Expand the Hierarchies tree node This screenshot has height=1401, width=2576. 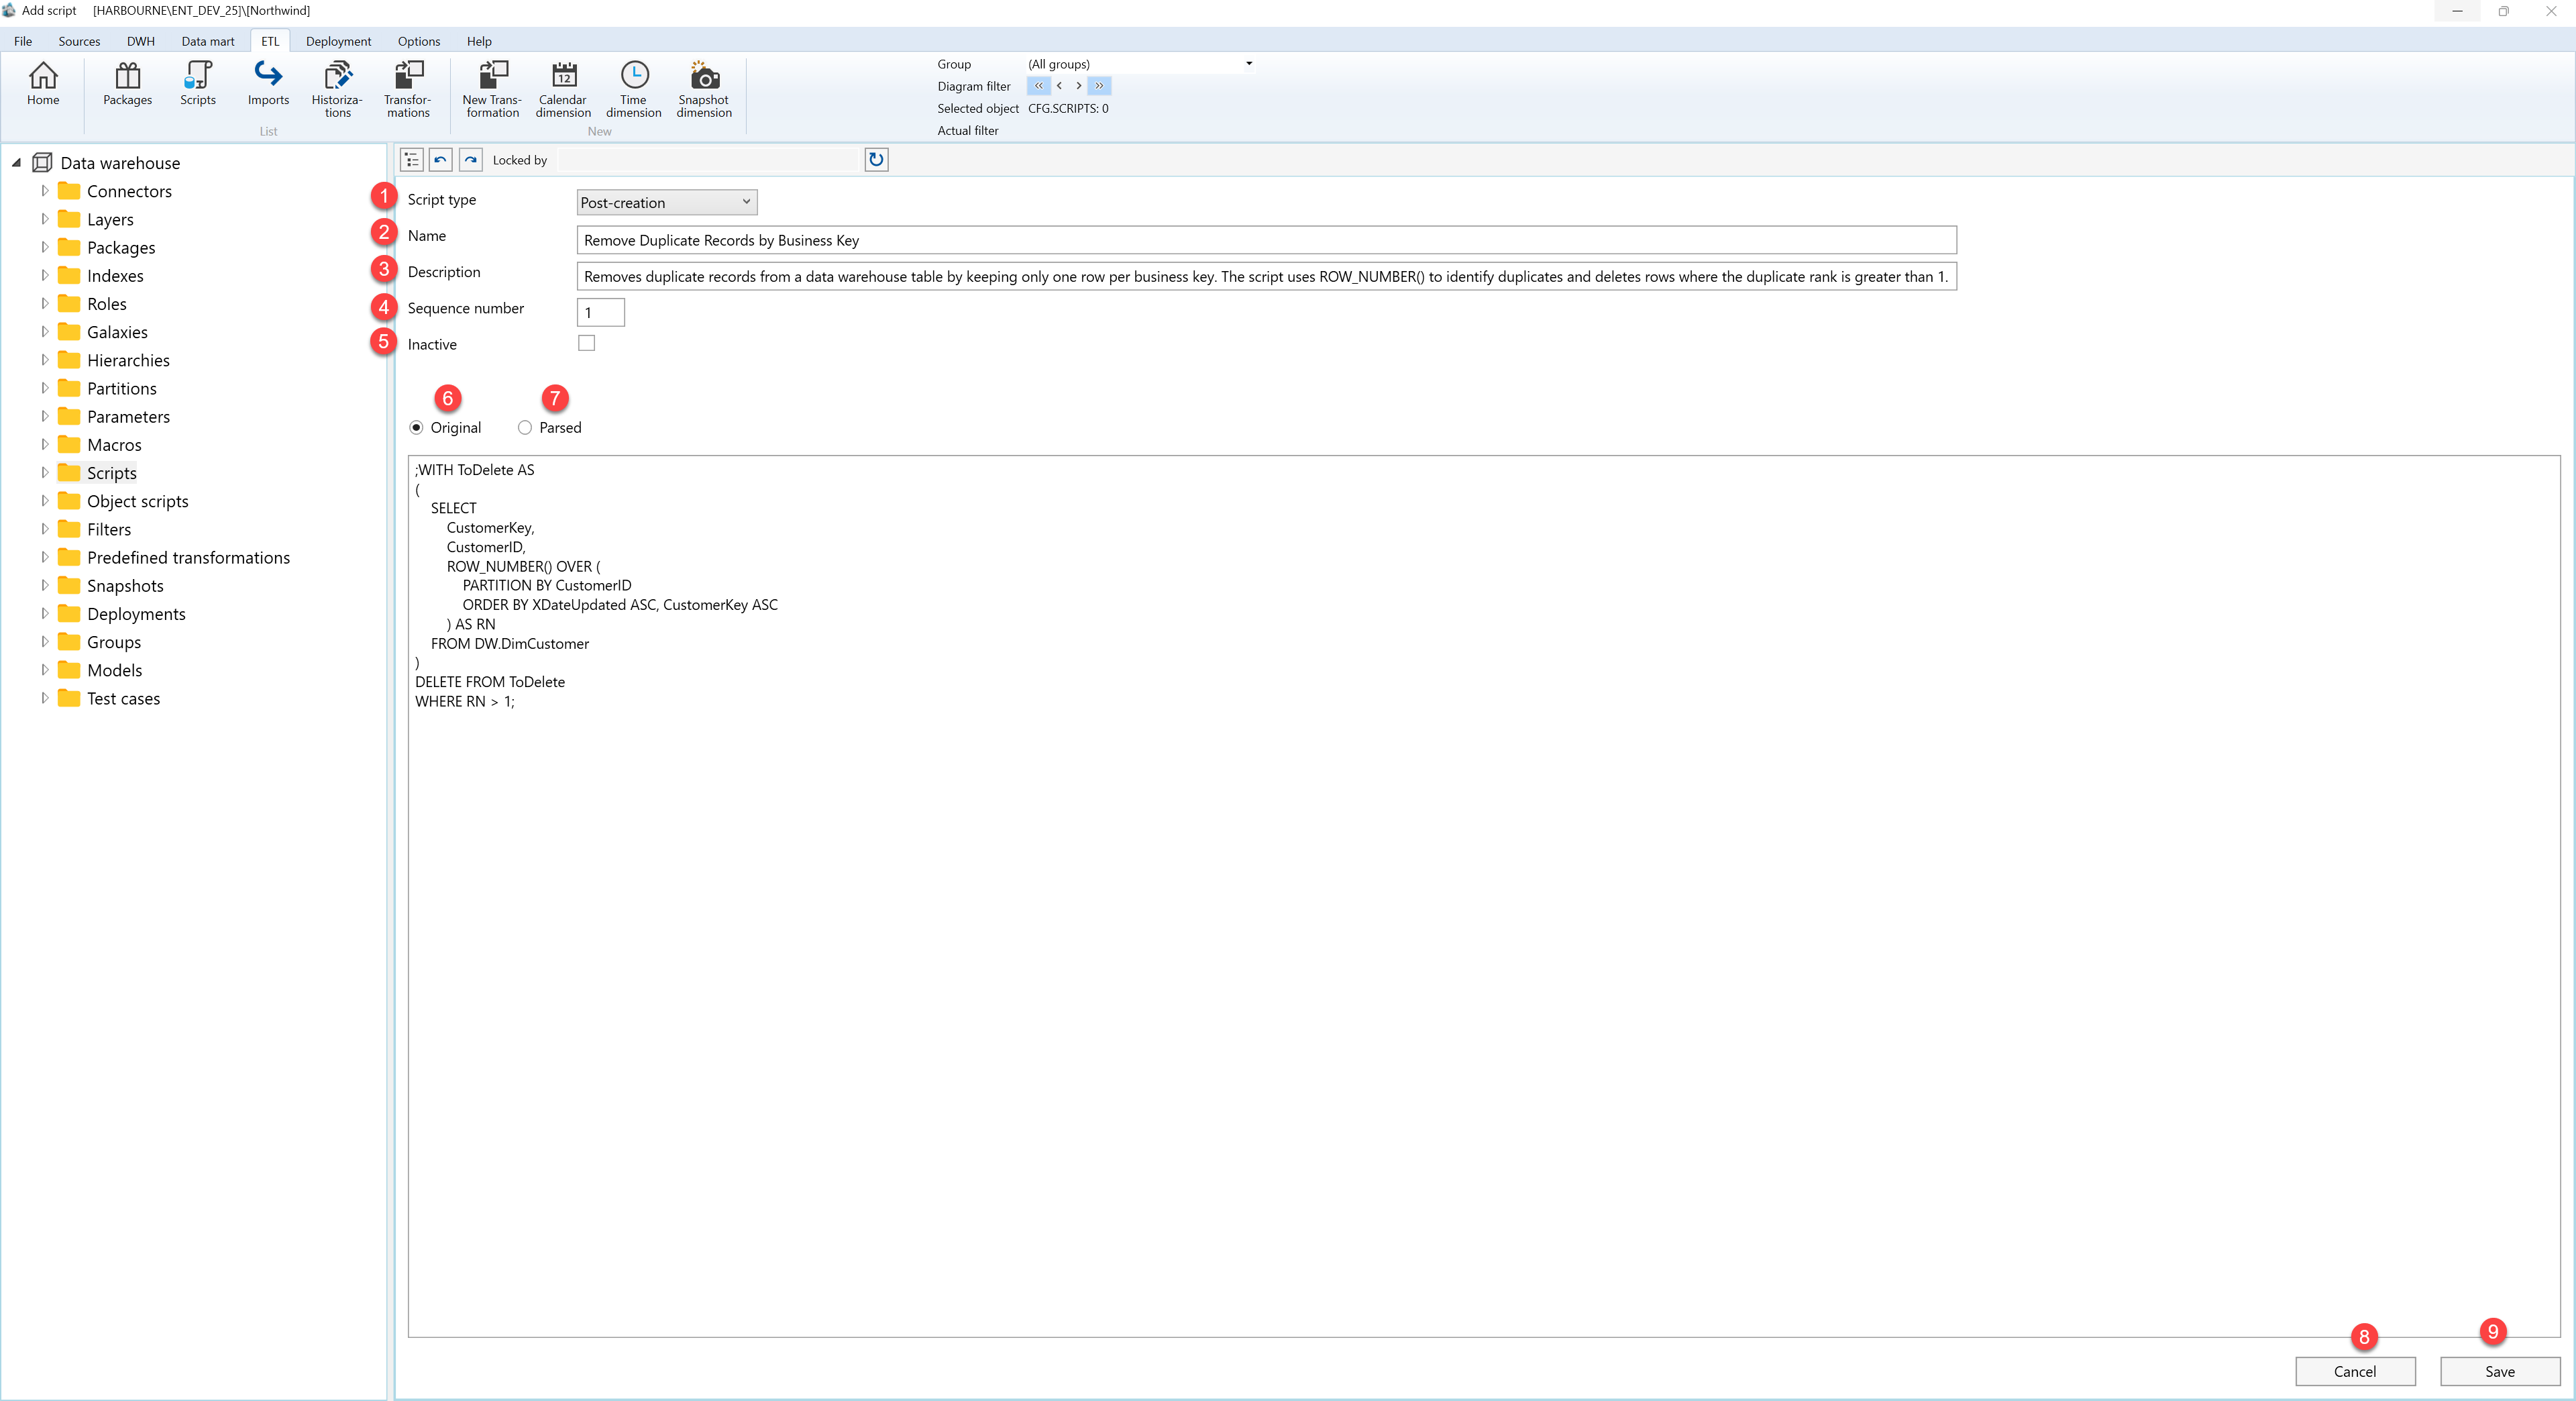pyautogui.click(x=44, y=359)
